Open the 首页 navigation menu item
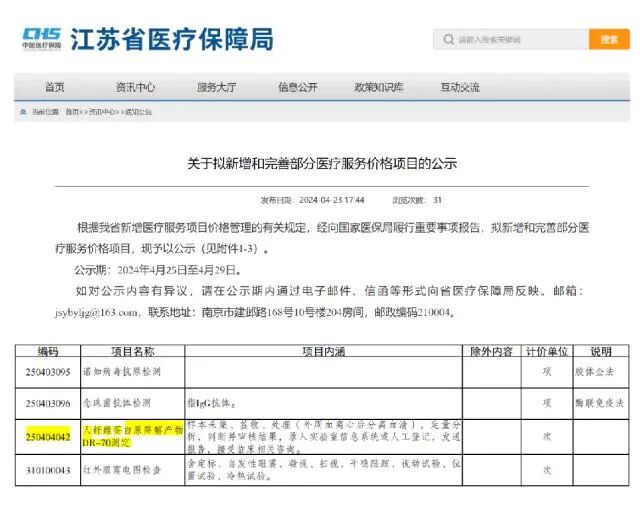 pos(55,87)
